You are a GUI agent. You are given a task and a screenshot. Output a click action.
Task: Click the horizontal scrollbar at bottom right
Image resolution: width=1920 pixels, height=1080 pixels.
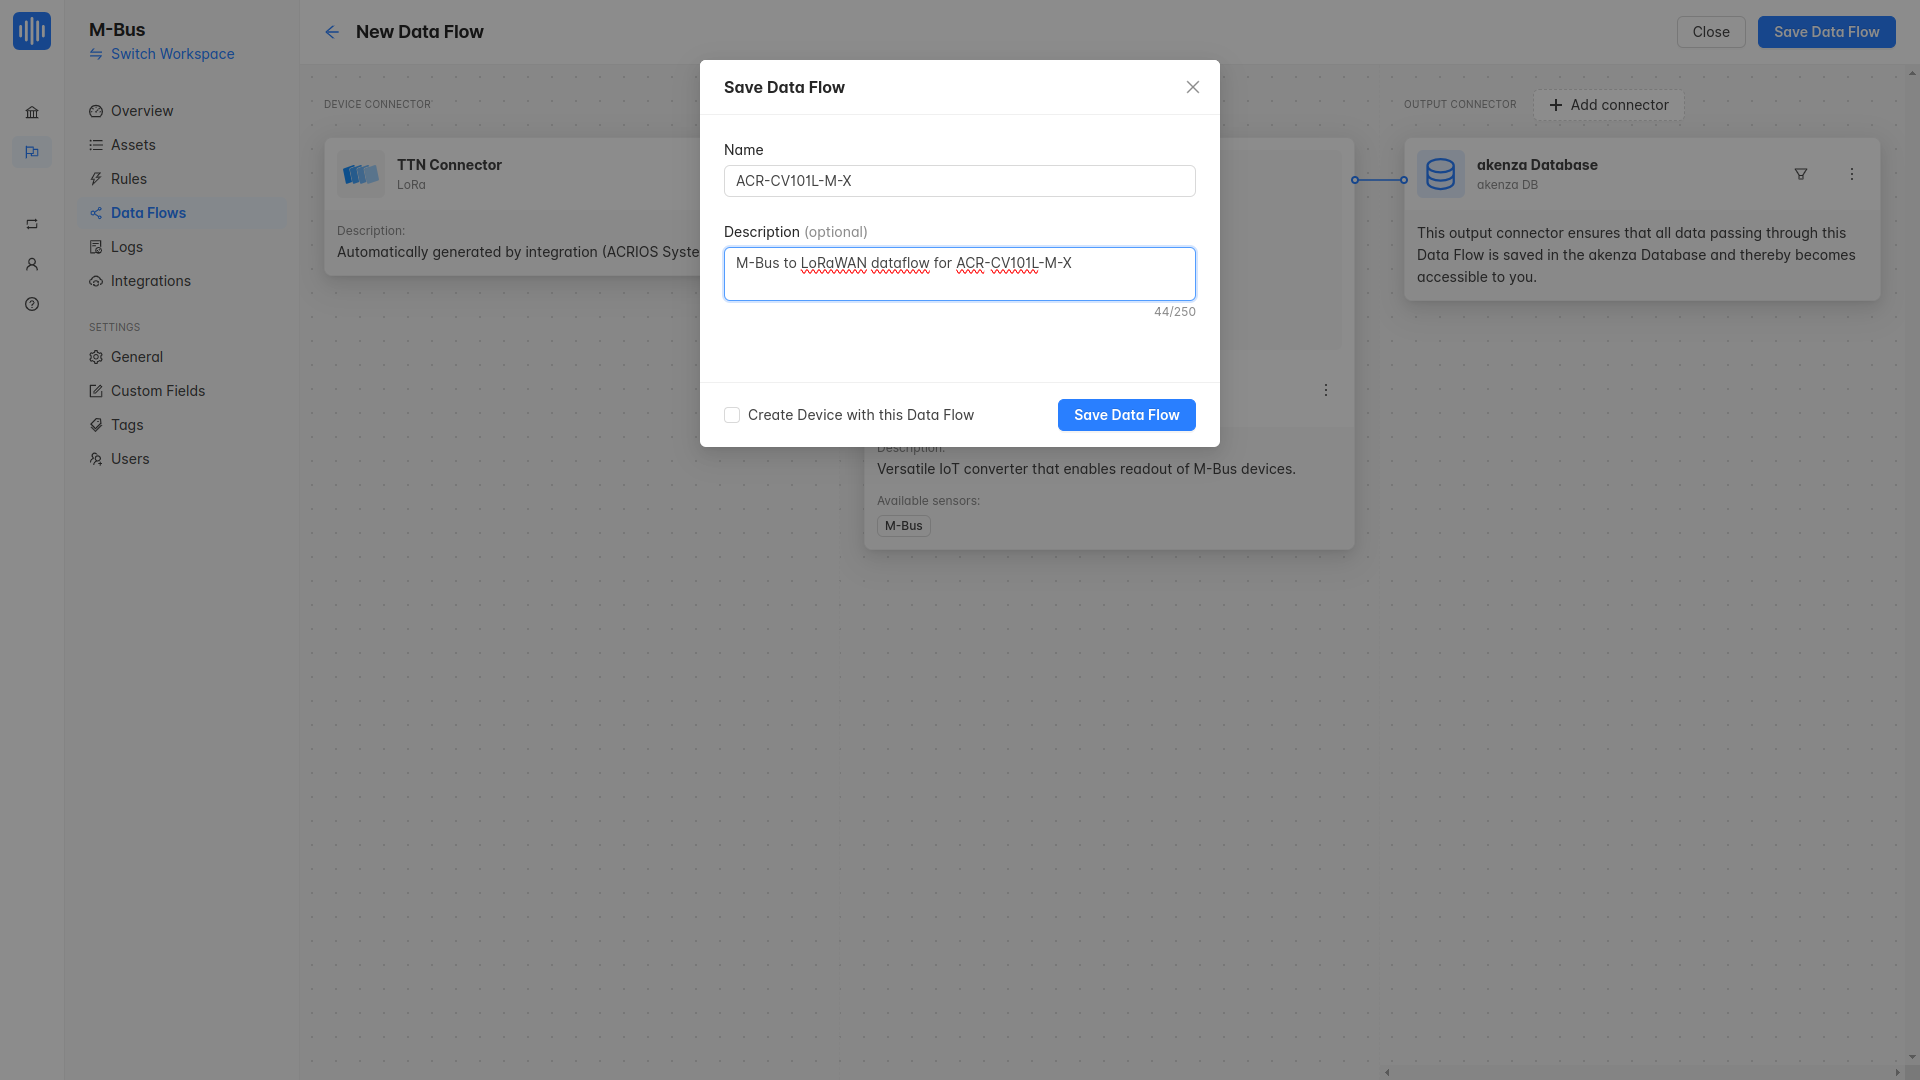[1640, 1072]
